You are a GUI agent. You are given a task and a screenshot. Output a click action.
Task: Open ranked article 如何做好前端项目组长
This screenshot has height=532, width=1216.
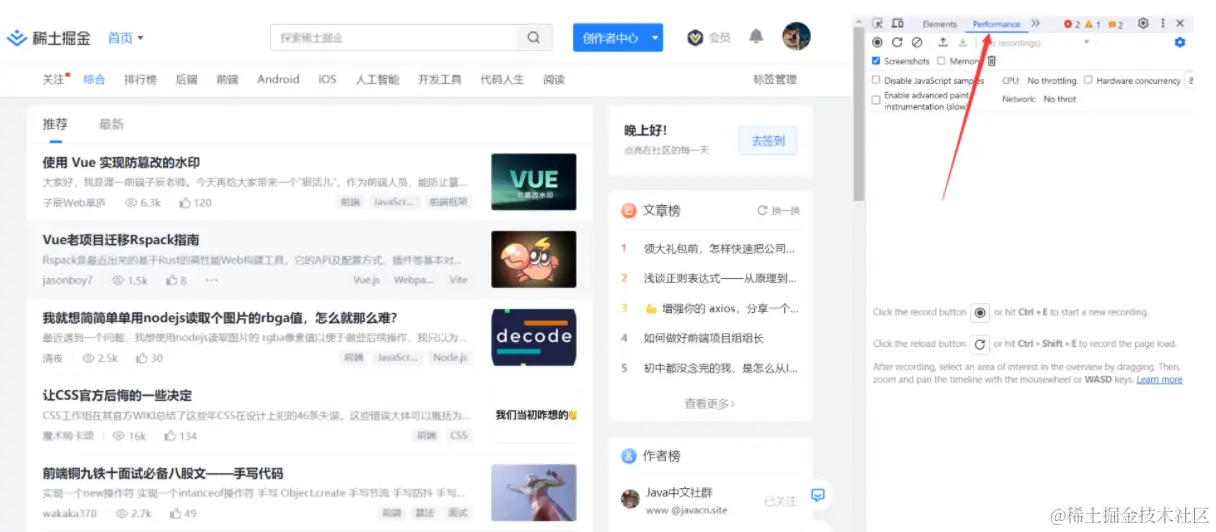coord(706,338)
